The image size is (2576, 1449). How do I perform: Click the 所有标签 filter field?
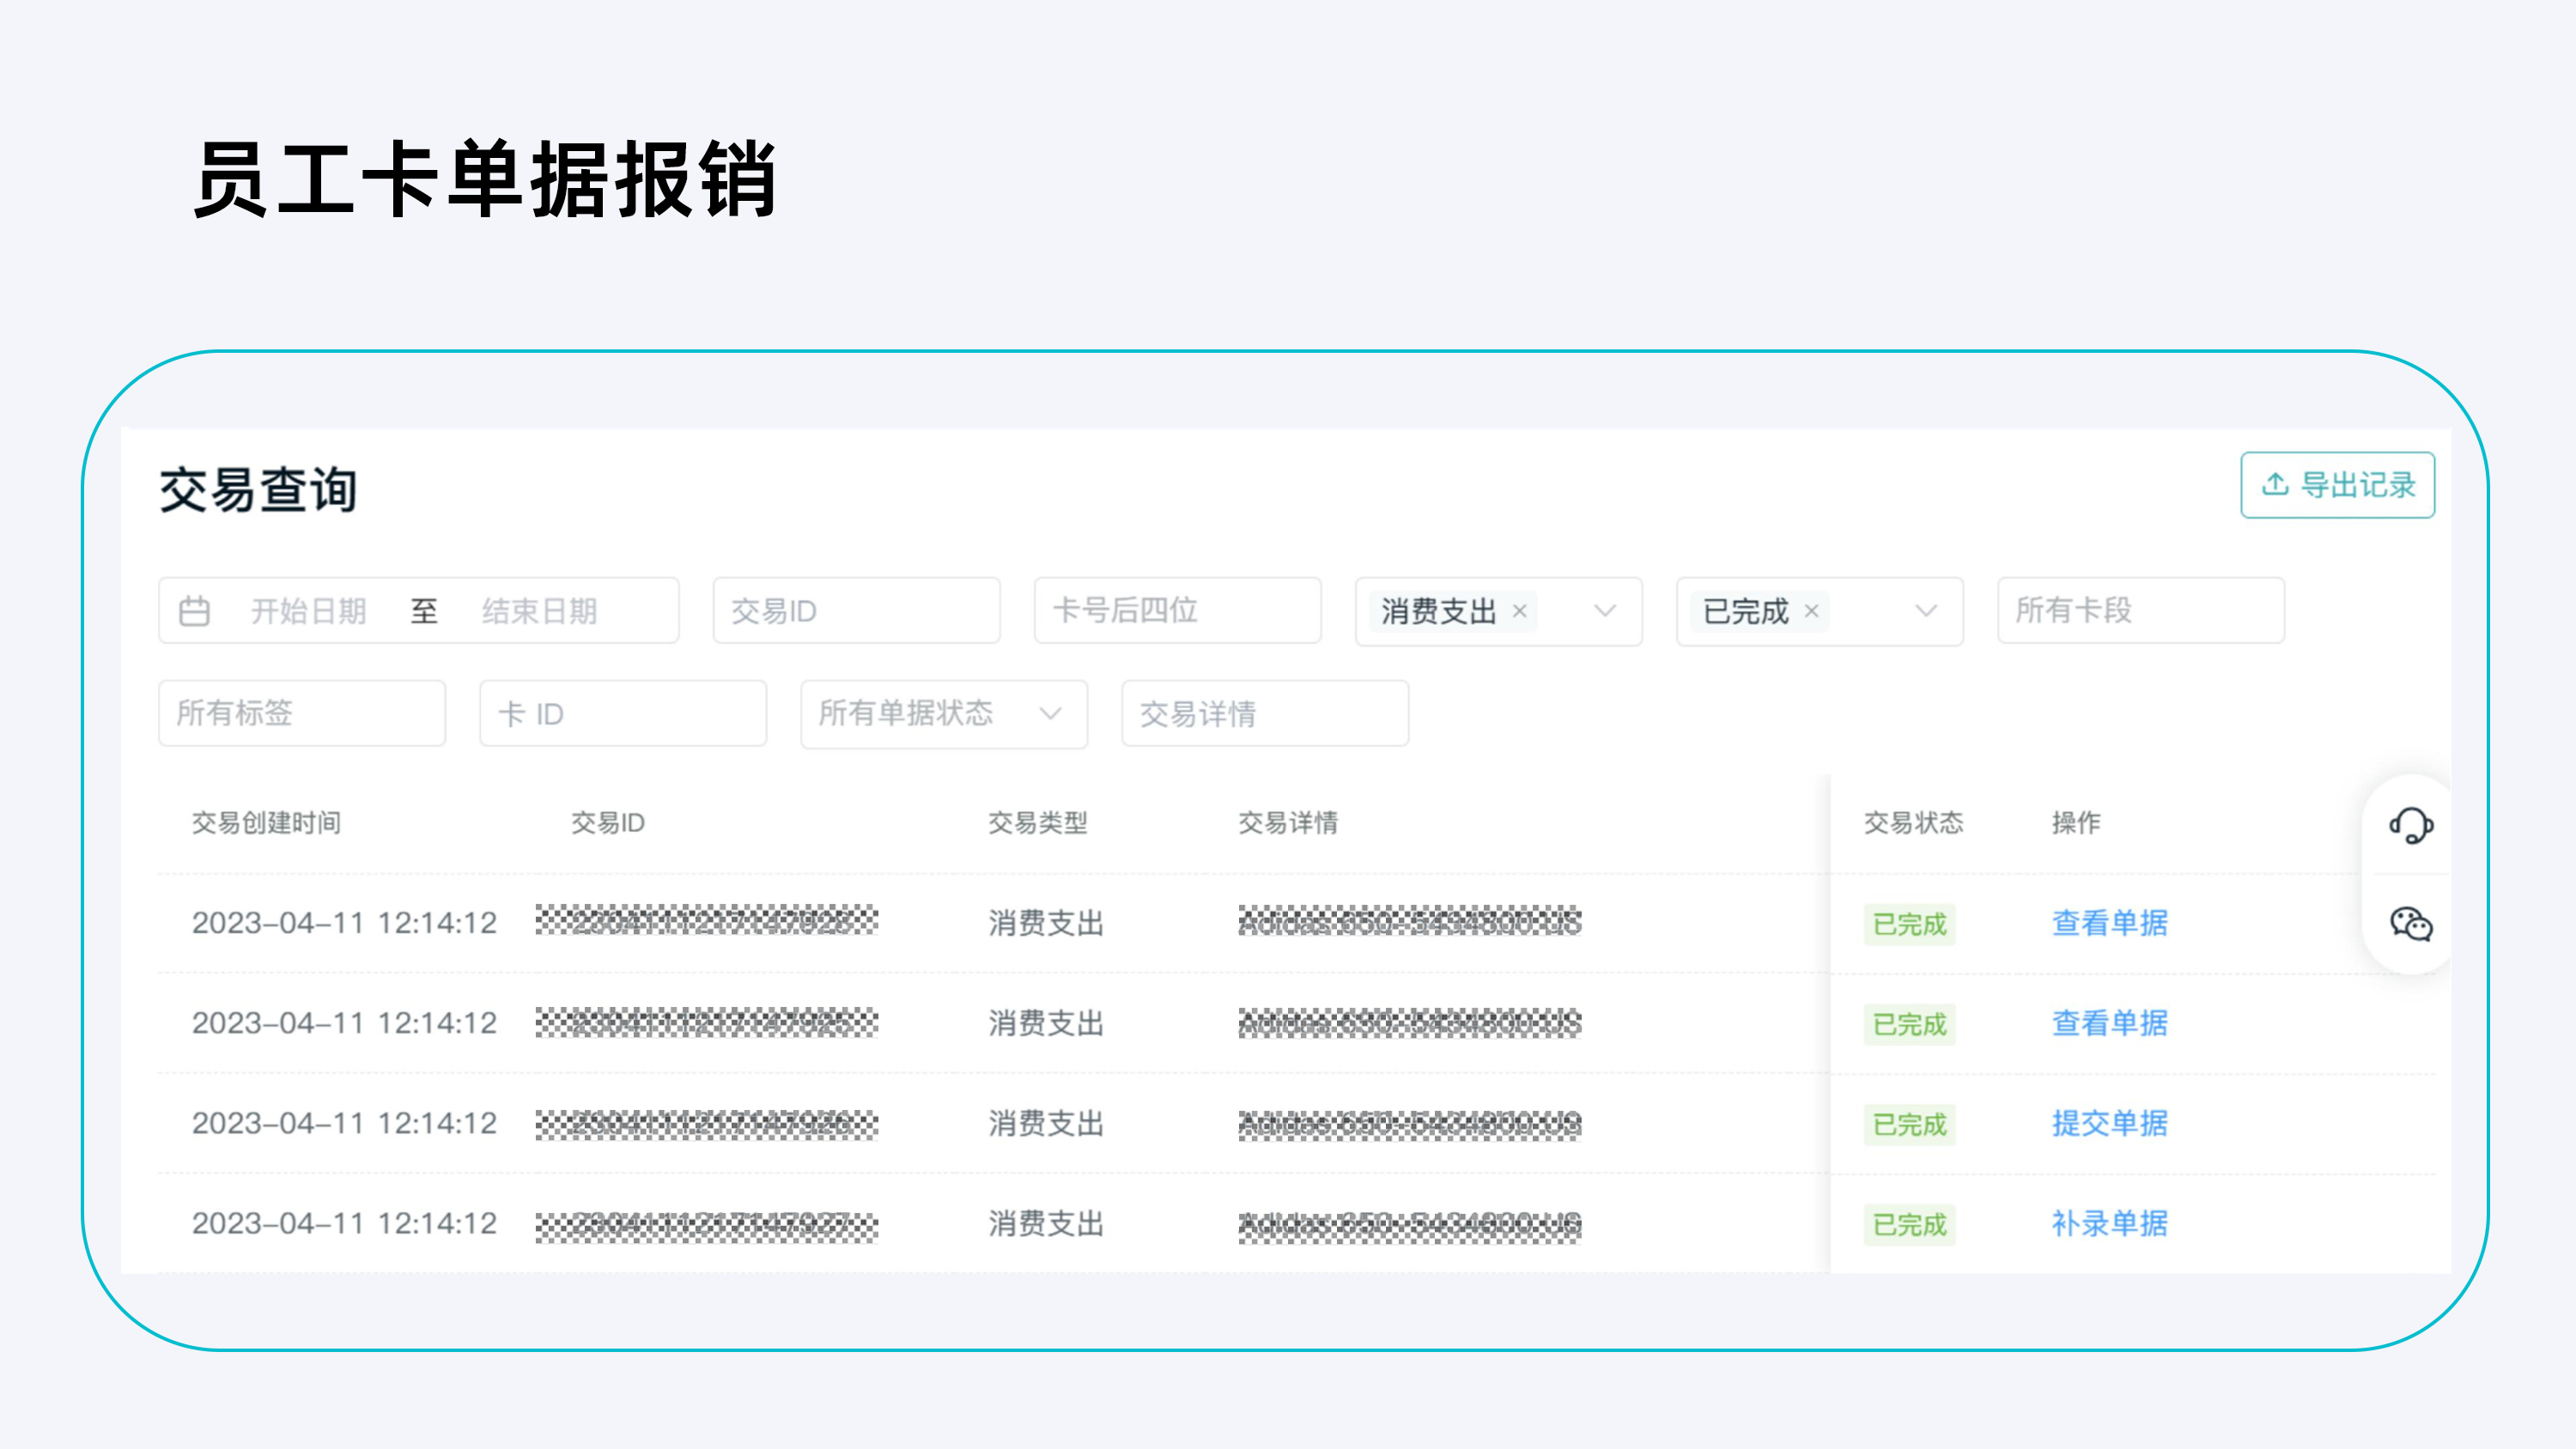(x=301, y=714)
